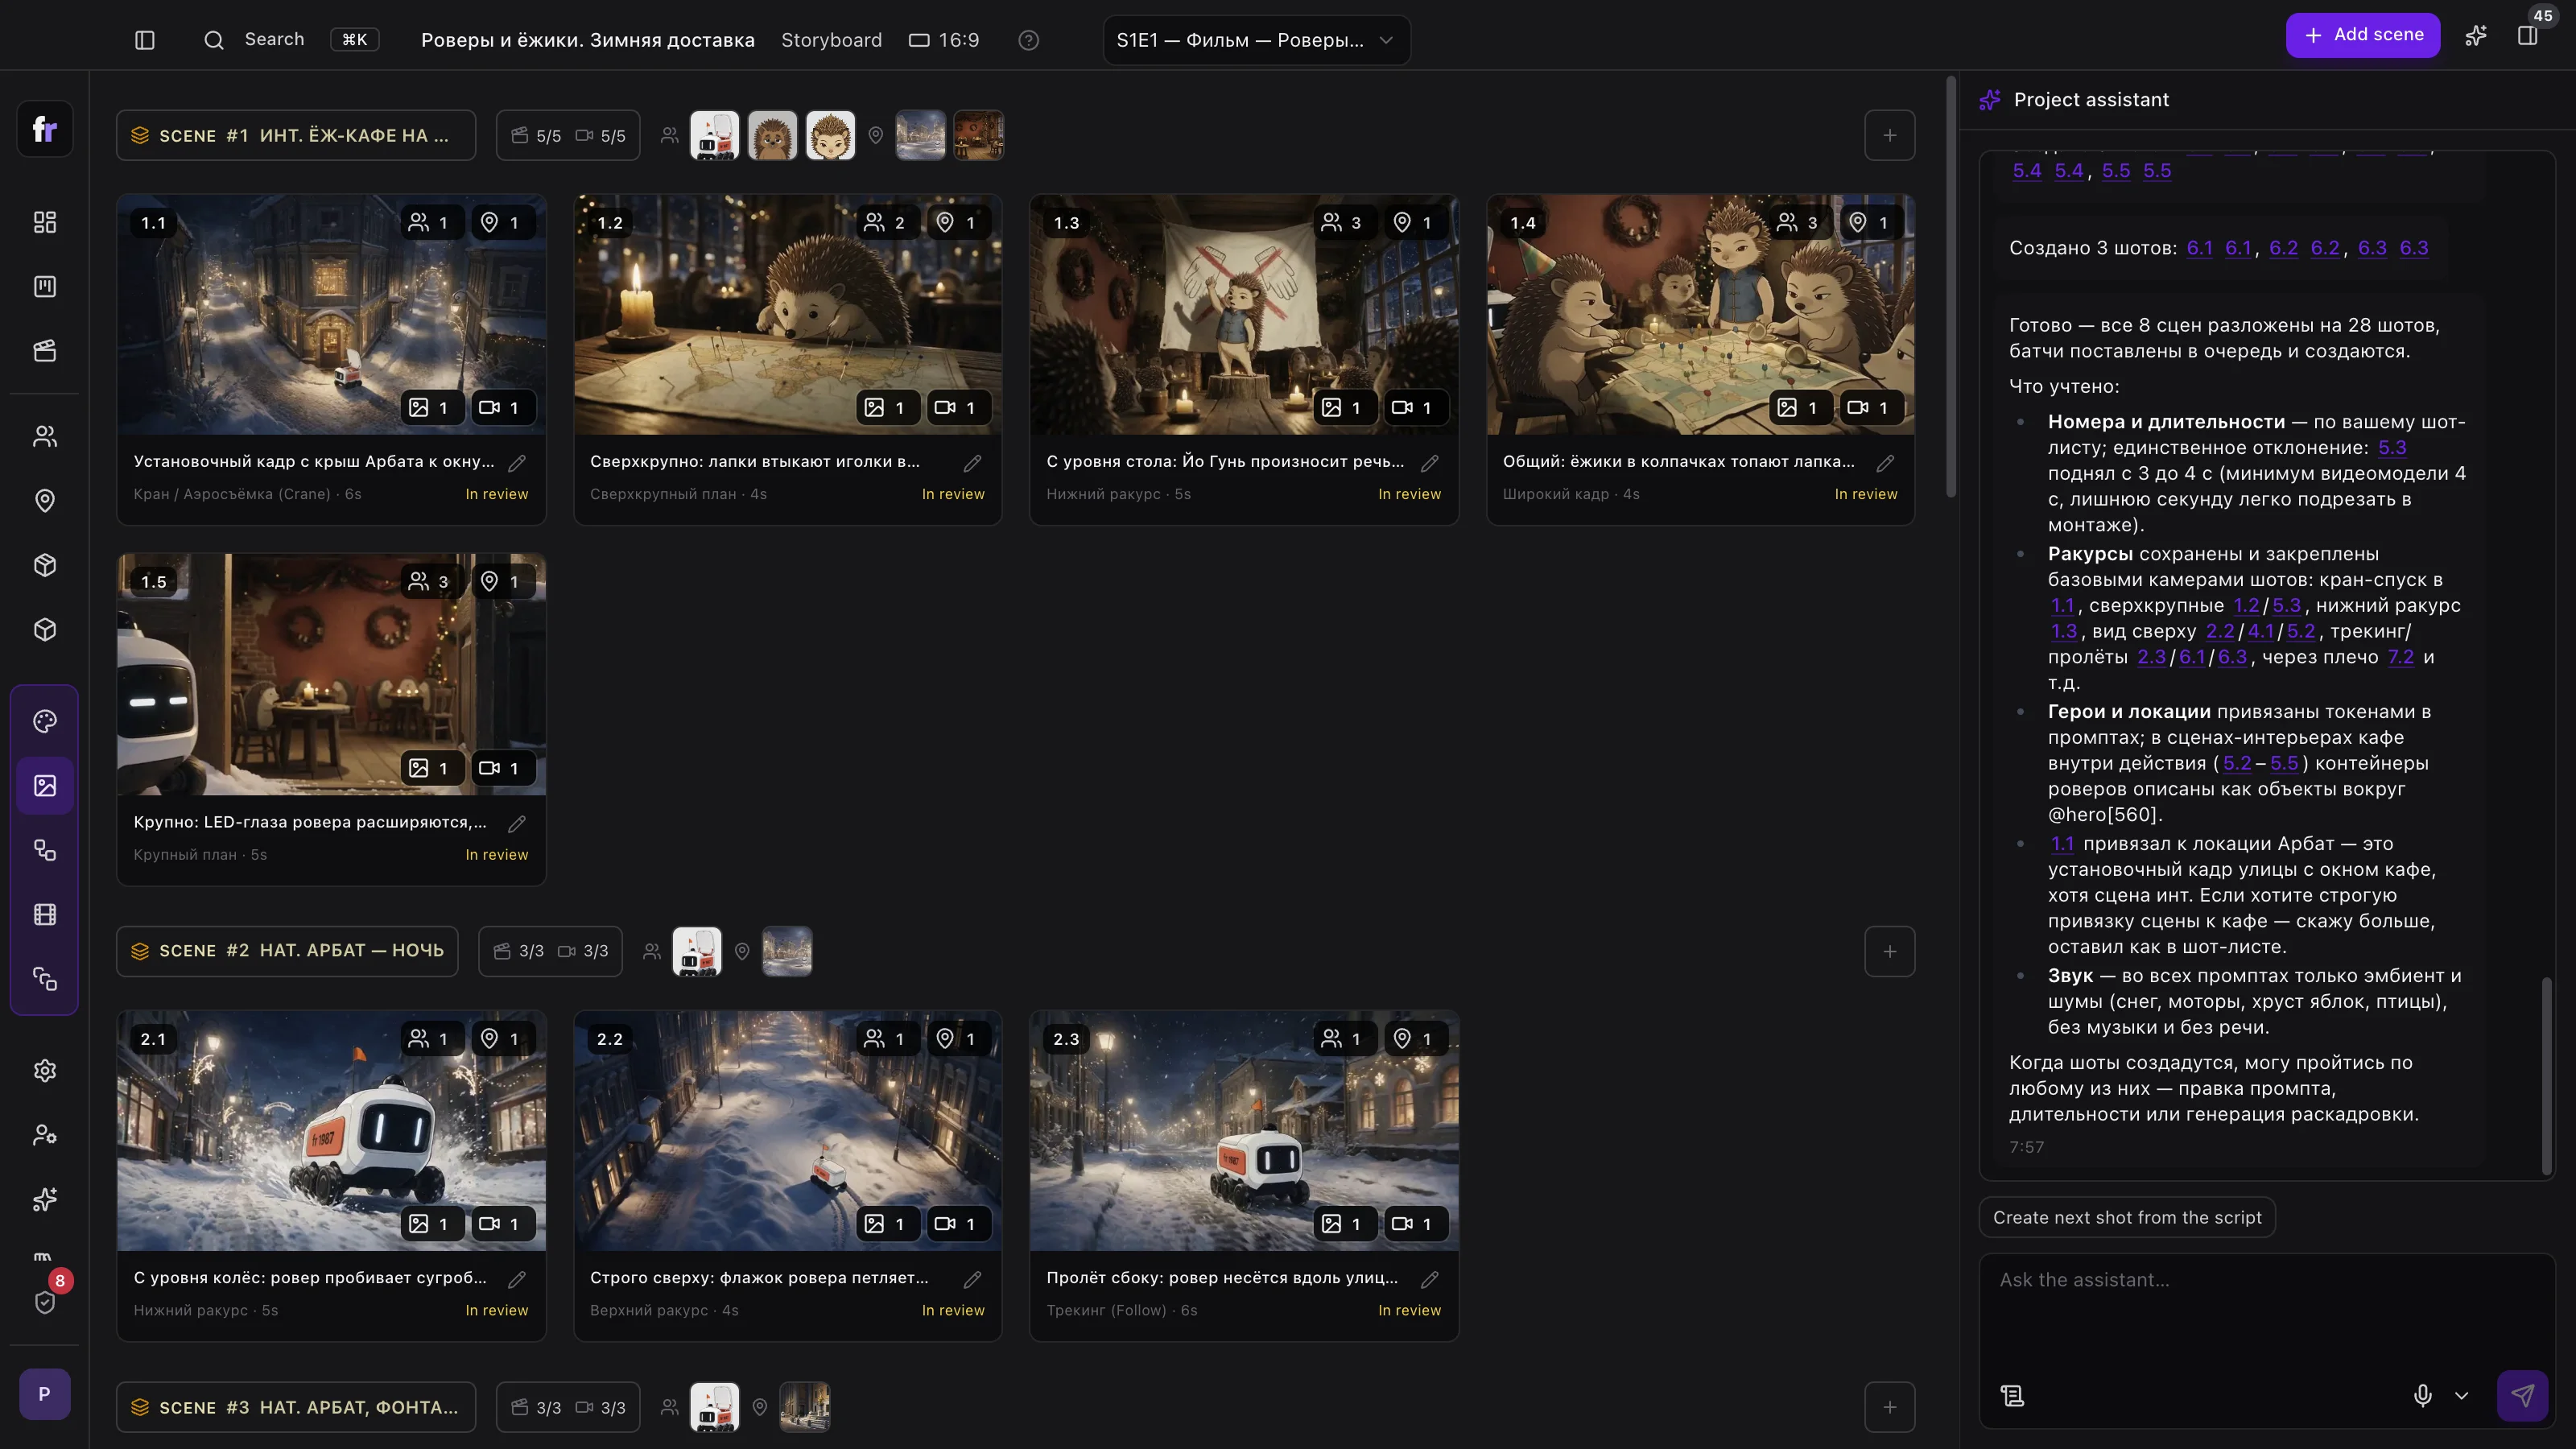Expand SCENE #2 НАТ. АРБАТ — НОЧЬ header
Viewport: 2576px width, 1449px height.
pos(287,951)
